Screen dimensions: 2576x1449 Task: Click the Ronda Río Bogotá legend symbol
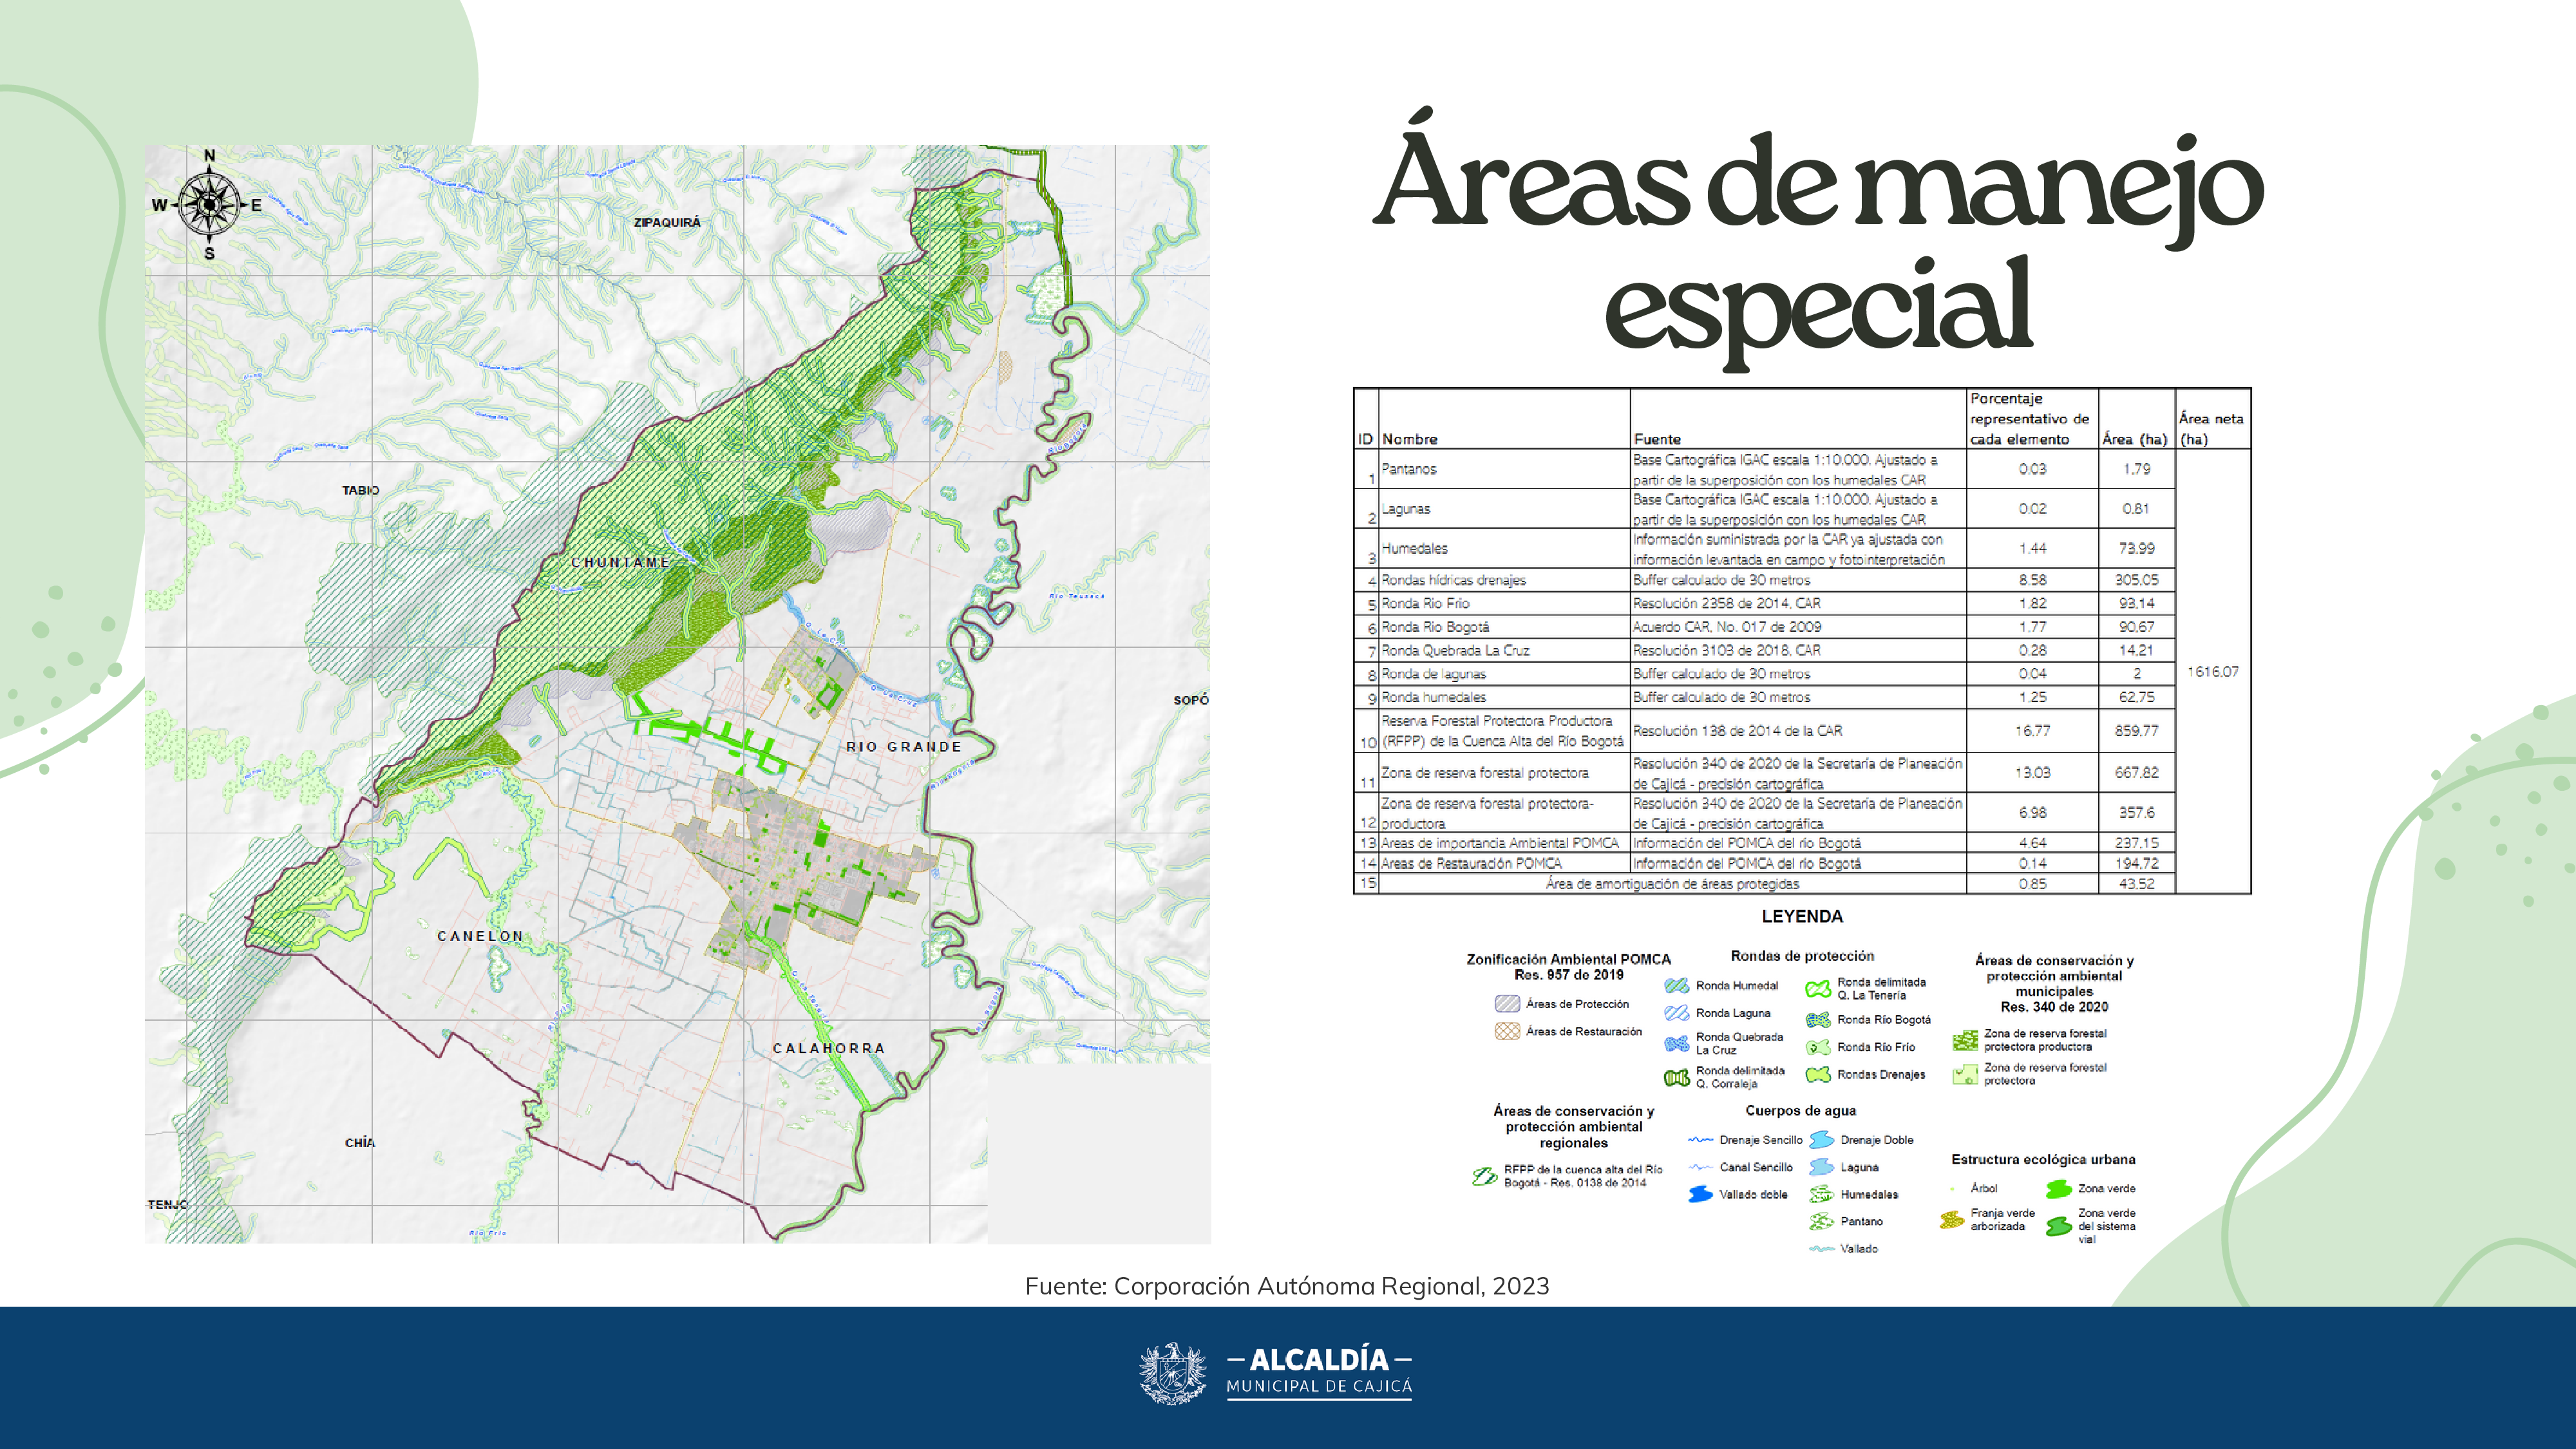coord(1818,1020)
